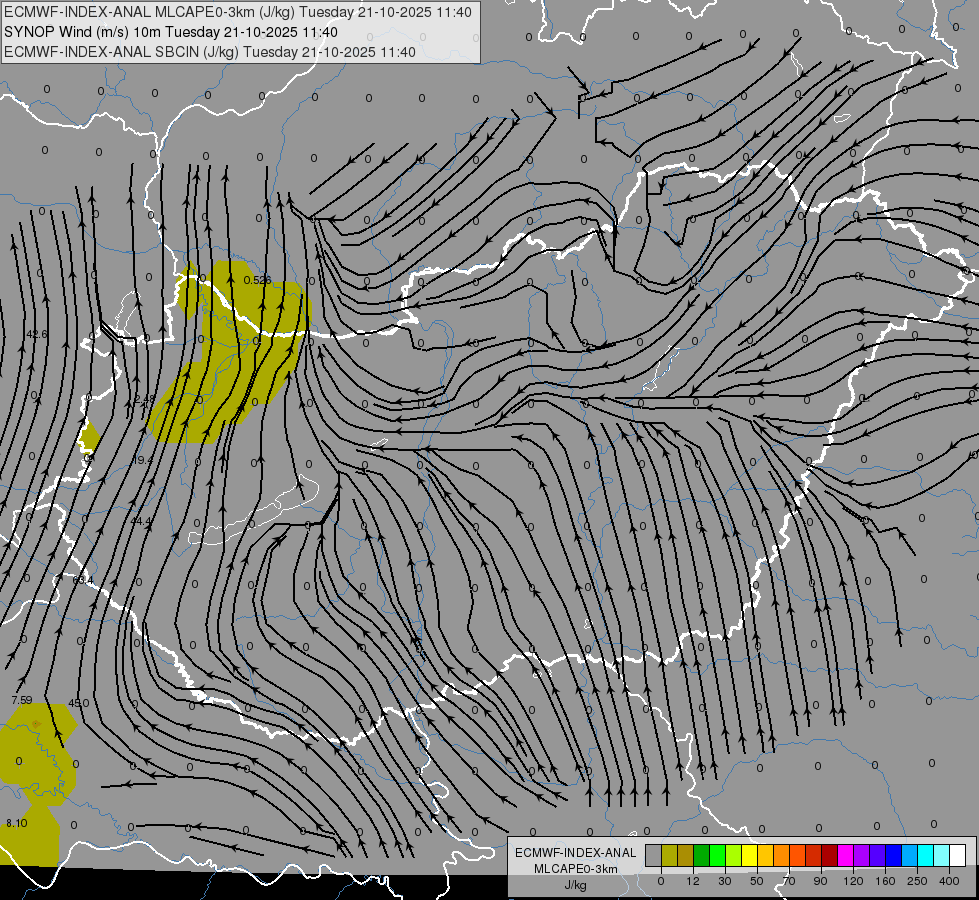
Task: Pick the deep blue legend swatch
Action: 893,855
